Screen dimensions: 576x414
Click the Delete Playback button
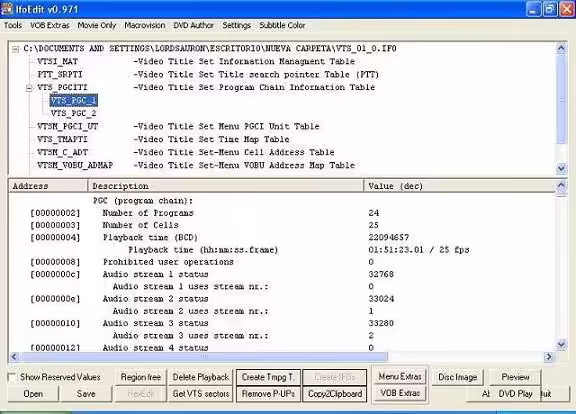pos(201,377)
